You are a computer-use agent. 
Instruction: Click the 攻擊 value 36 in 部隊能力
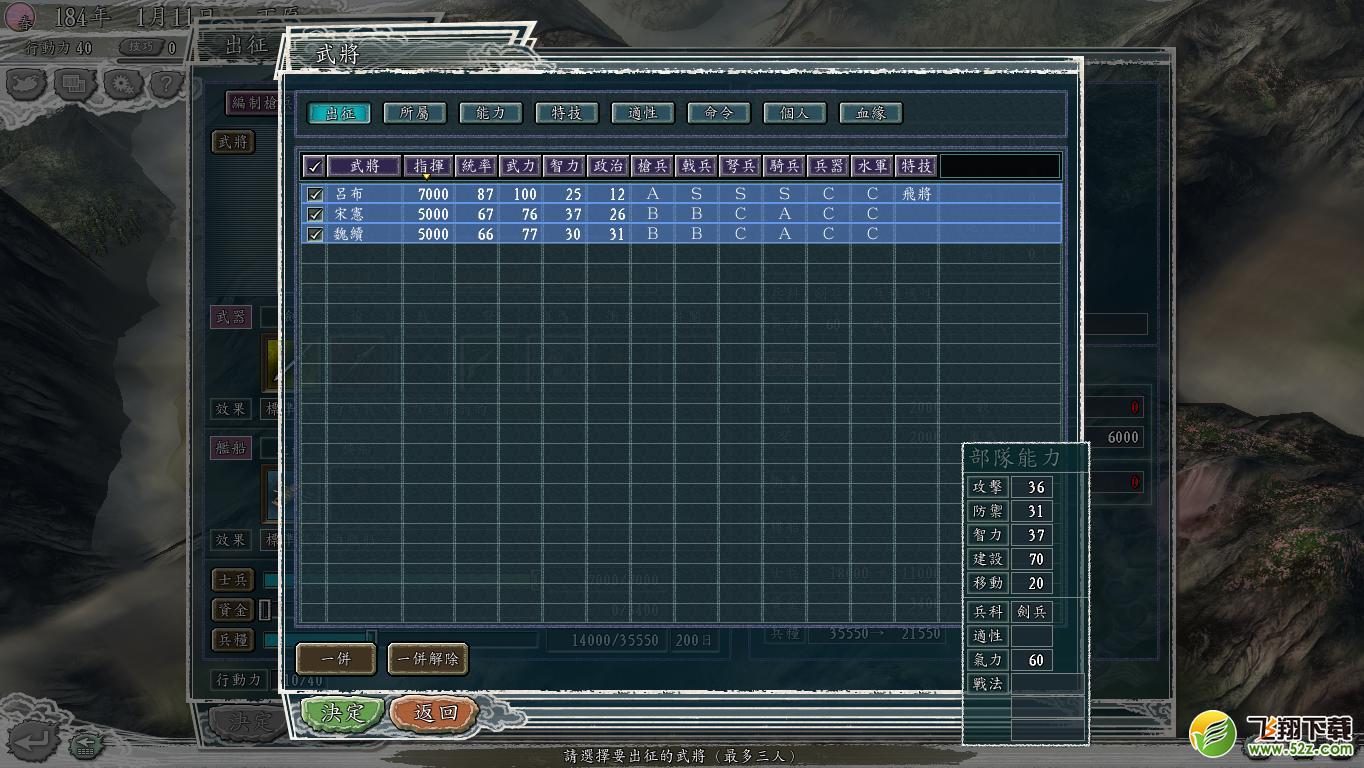[1032, 487]
